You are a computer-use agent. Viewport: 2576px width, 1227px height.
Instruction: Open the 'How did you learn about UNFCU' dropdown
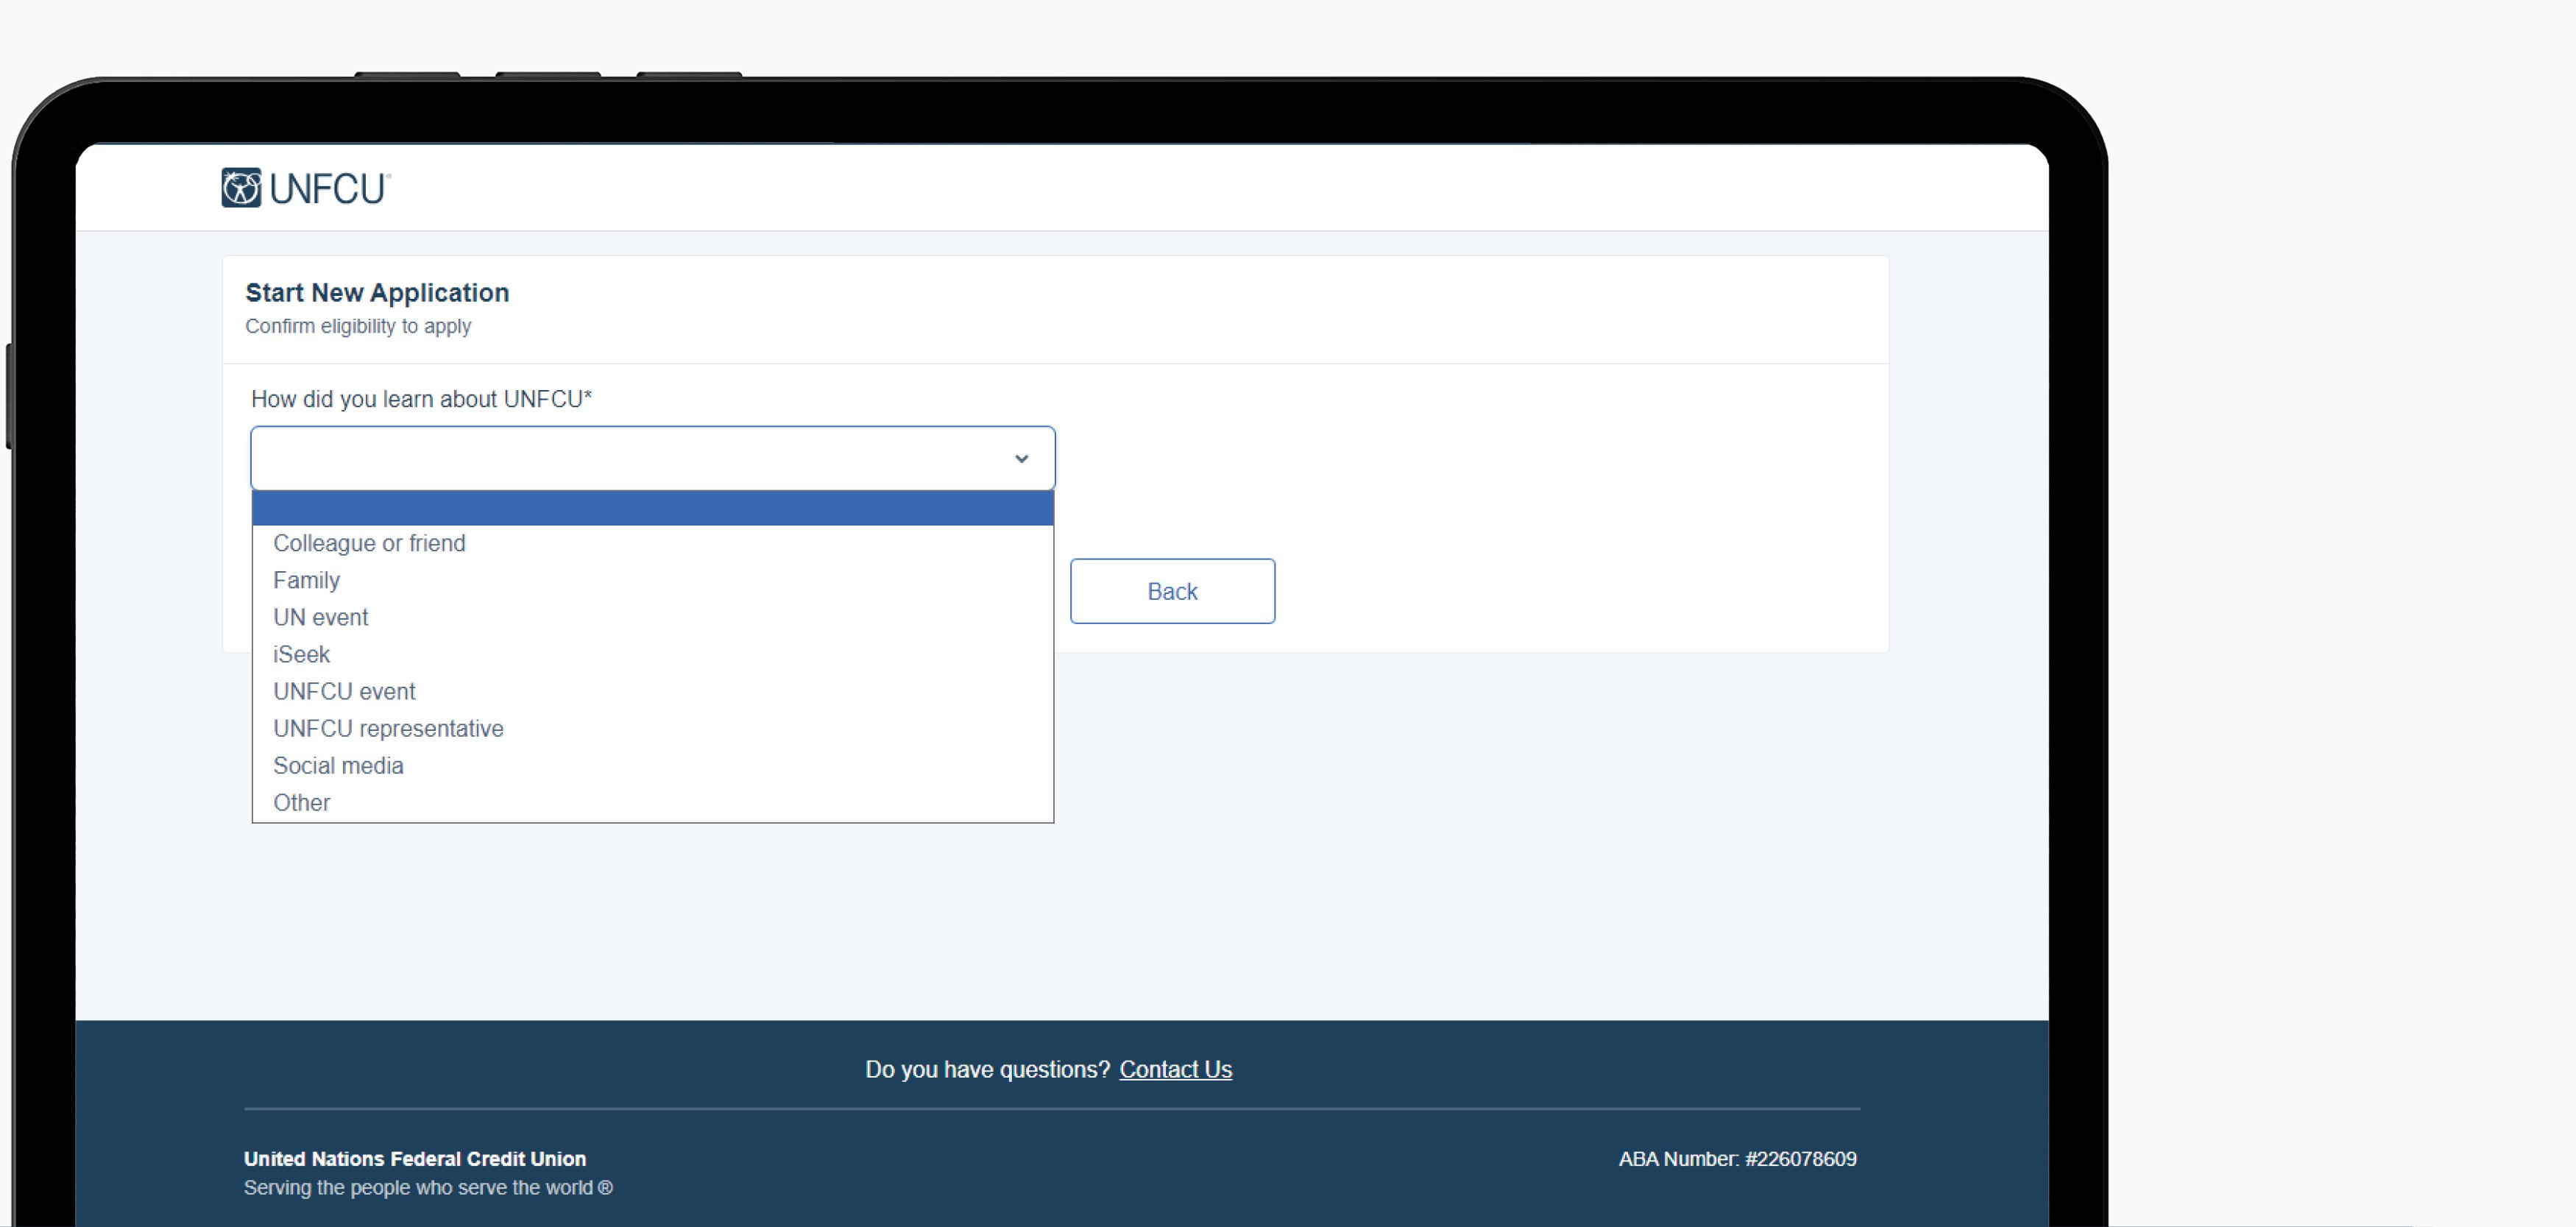pos(652,458)
